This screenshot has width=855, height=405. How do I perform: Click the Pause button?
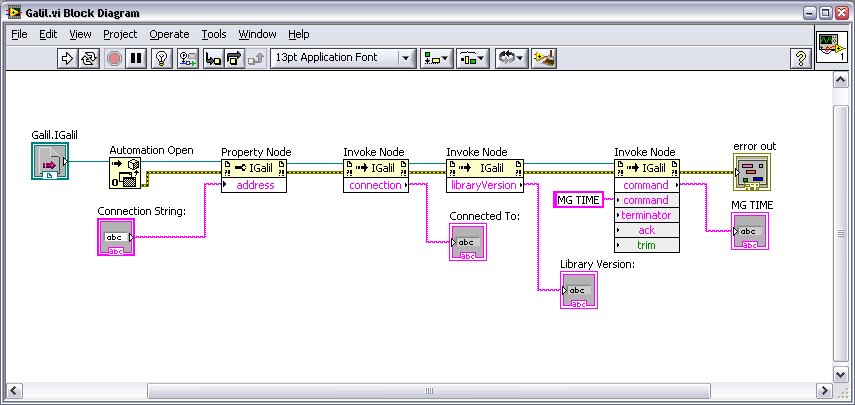click(136, 58)
